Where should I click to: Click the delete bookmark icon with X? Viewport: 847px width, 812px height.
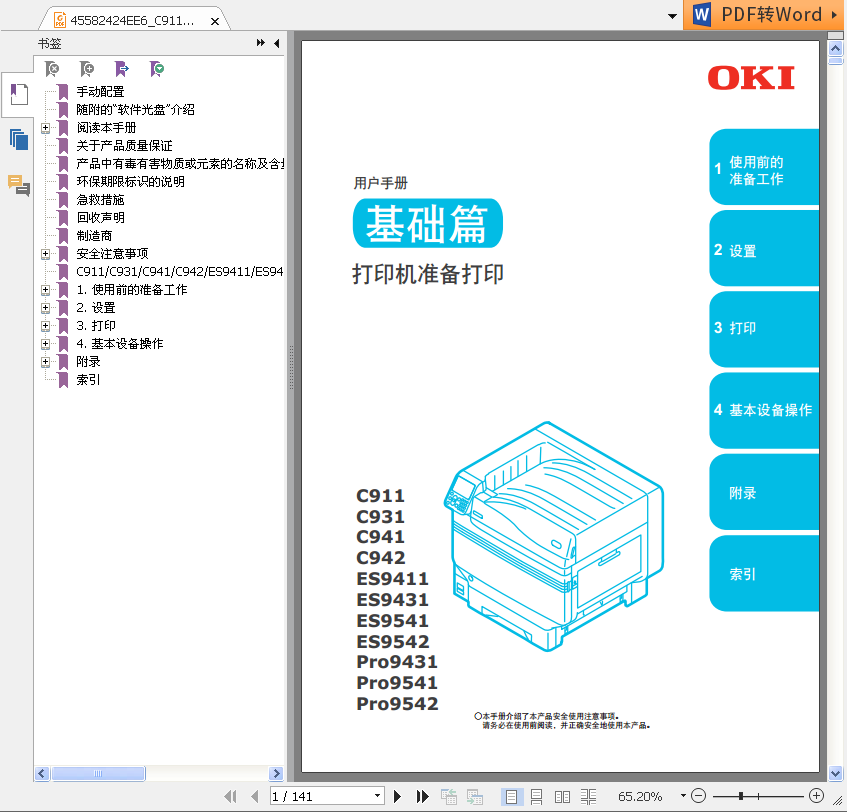(52, 69)
